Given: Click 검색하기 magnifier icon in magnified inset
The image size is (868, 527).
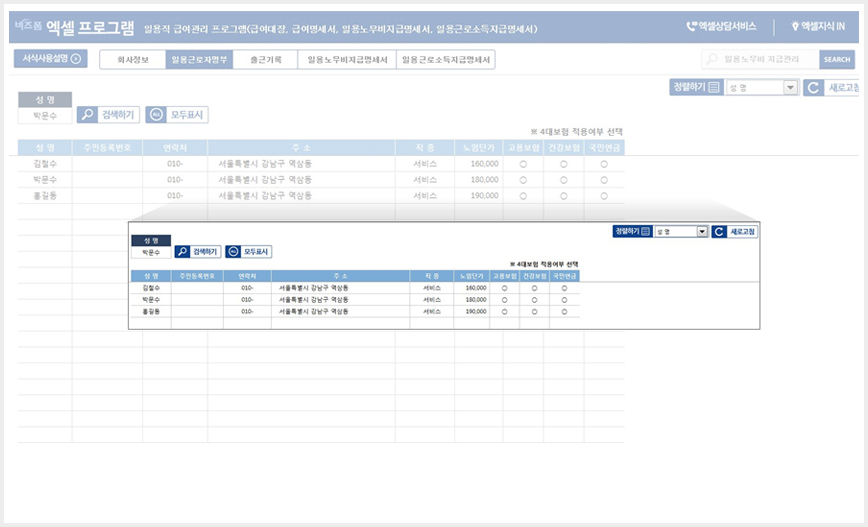Looking at the screenshot, I should (x=182, y=252).
